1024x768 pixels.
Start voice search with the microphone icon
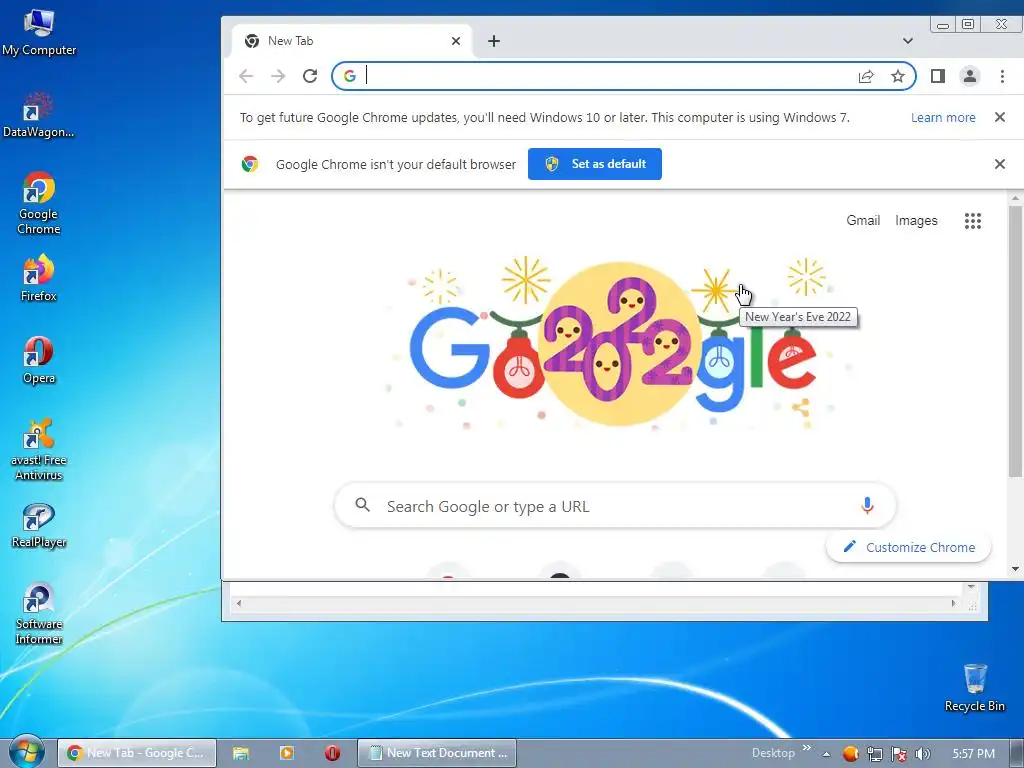click(x=867, y=505)
